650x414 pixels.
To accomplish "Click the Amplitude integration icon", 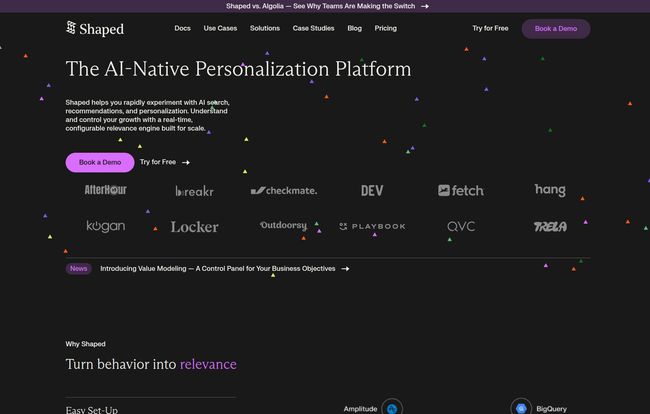I will tap(392, 408).
